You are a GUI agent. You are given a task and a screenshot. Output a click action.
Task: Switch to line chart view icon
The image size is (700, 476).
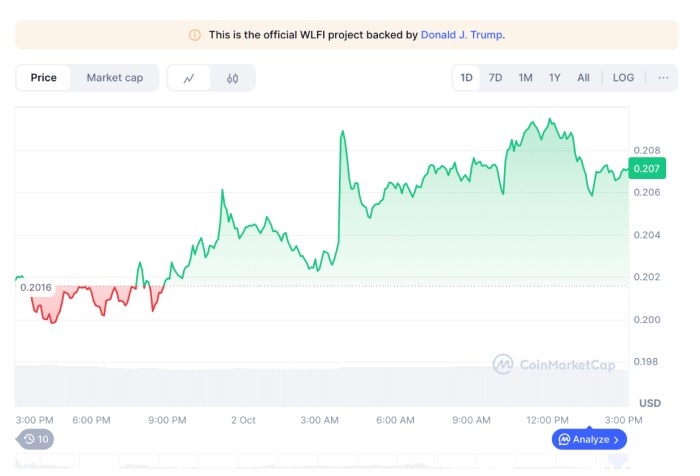[189, 78]
